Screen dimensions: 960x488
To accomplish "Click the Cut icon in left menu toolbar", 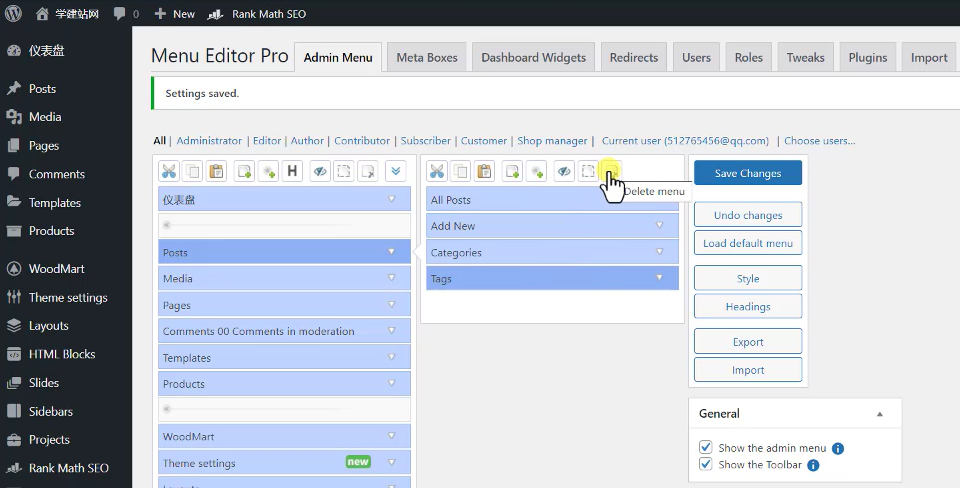I will [x=169, y=171].
